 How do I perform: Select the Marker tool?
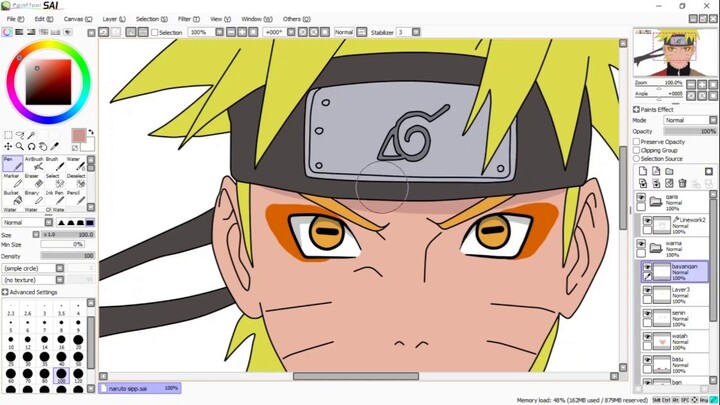13,181
